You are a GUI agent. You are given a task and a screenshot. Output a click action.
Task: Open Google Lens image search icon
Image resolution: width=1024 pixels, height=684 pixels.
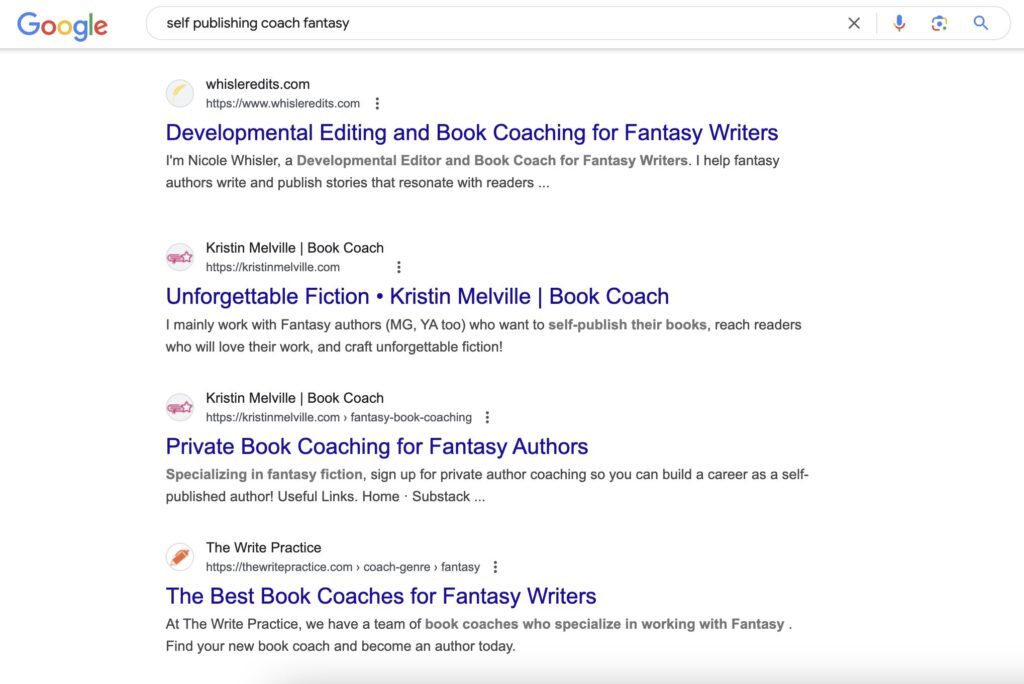tap(939, 22)
